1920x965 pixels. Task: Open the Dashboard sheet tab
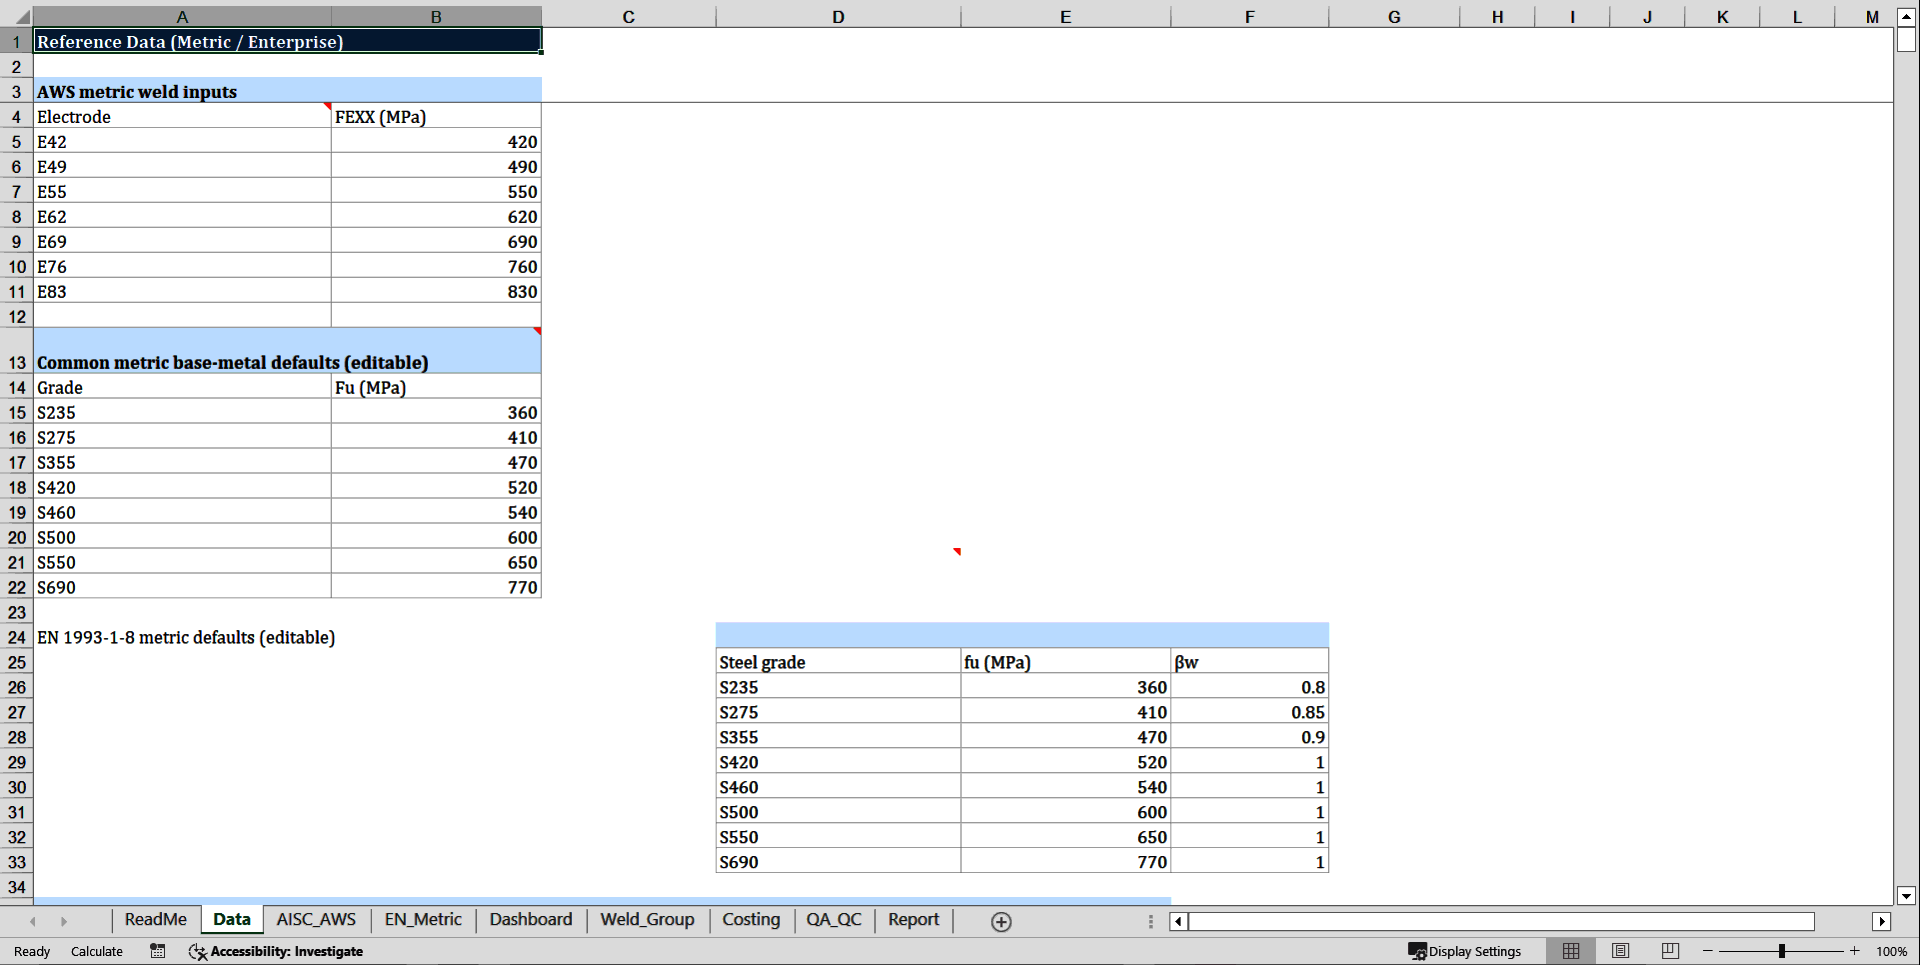pyautogui.click(x=530, y=919)
